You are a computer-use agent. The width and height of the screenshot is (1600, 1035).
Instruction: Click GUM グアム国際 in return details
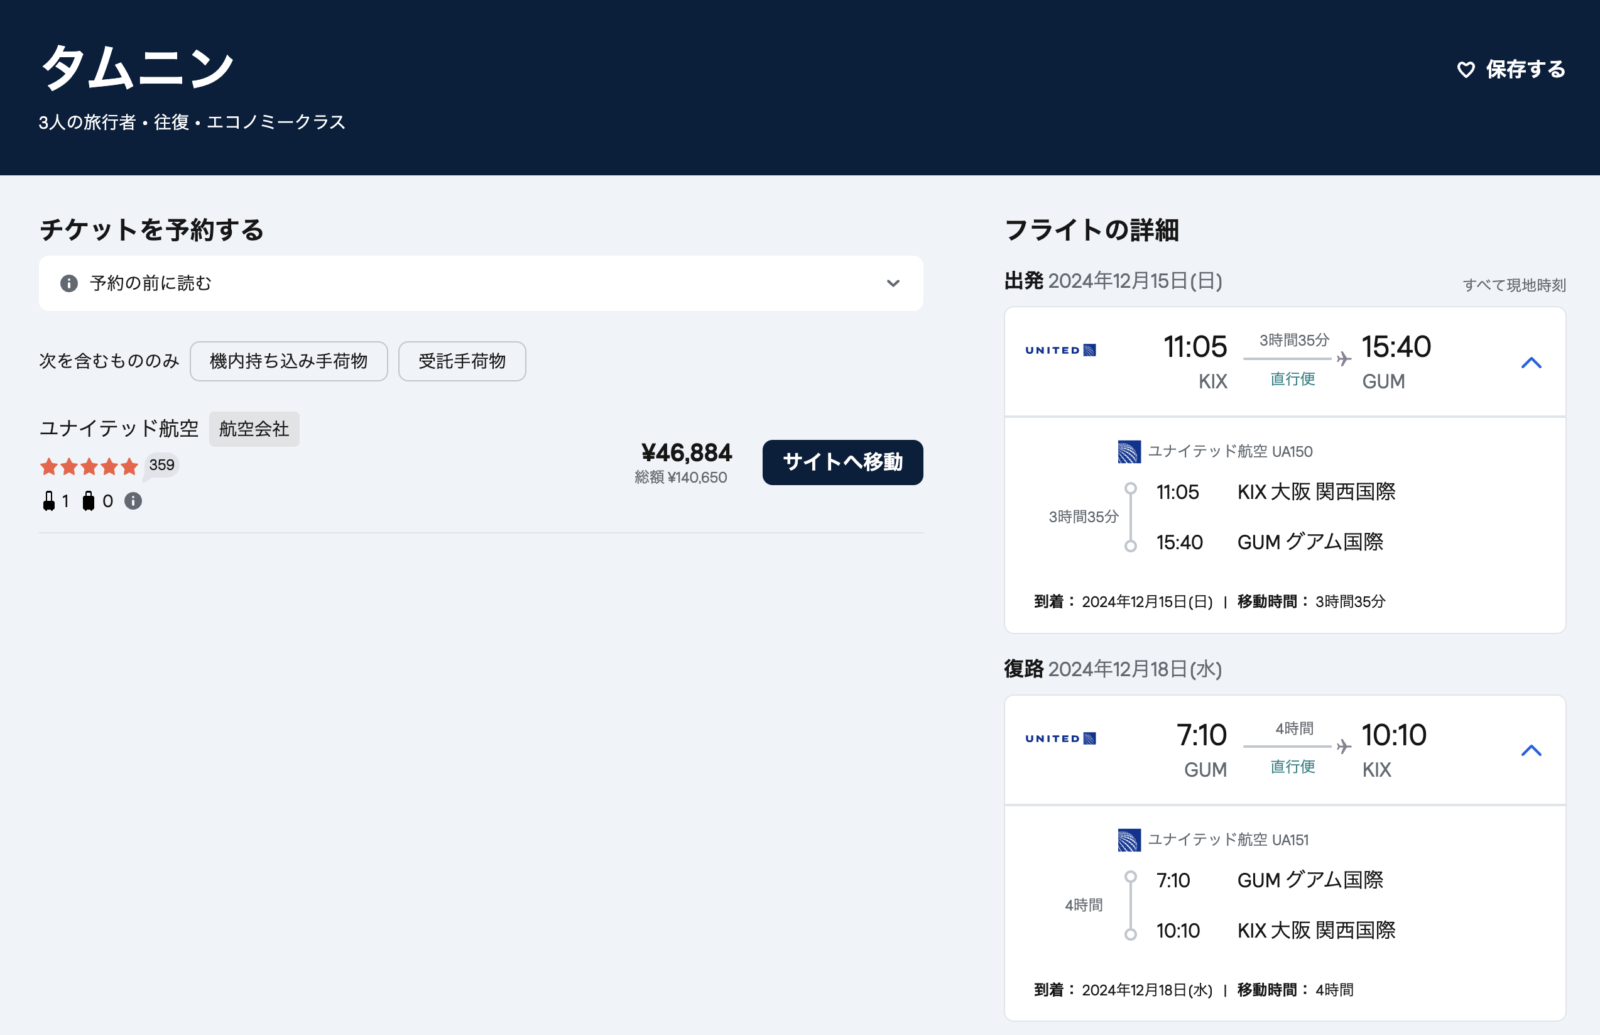coord(1310,880)
